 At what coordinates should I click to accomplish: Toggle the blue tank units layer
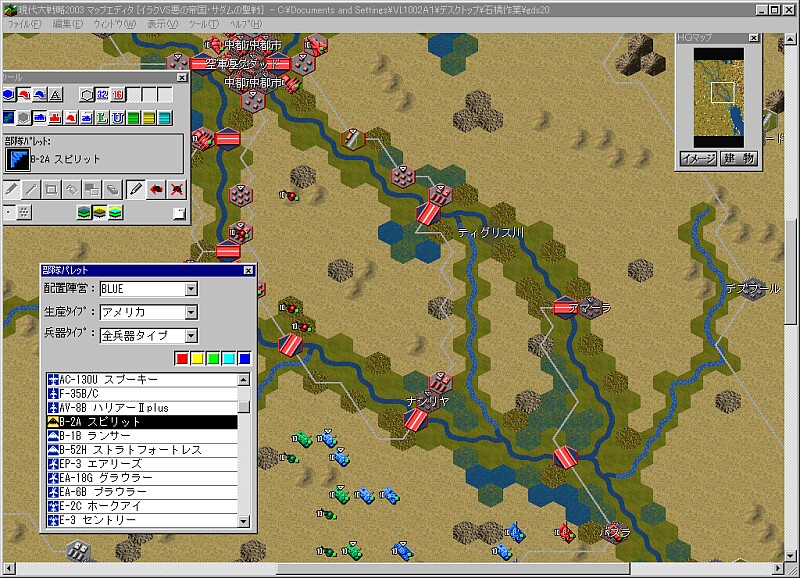pos(40,118)
